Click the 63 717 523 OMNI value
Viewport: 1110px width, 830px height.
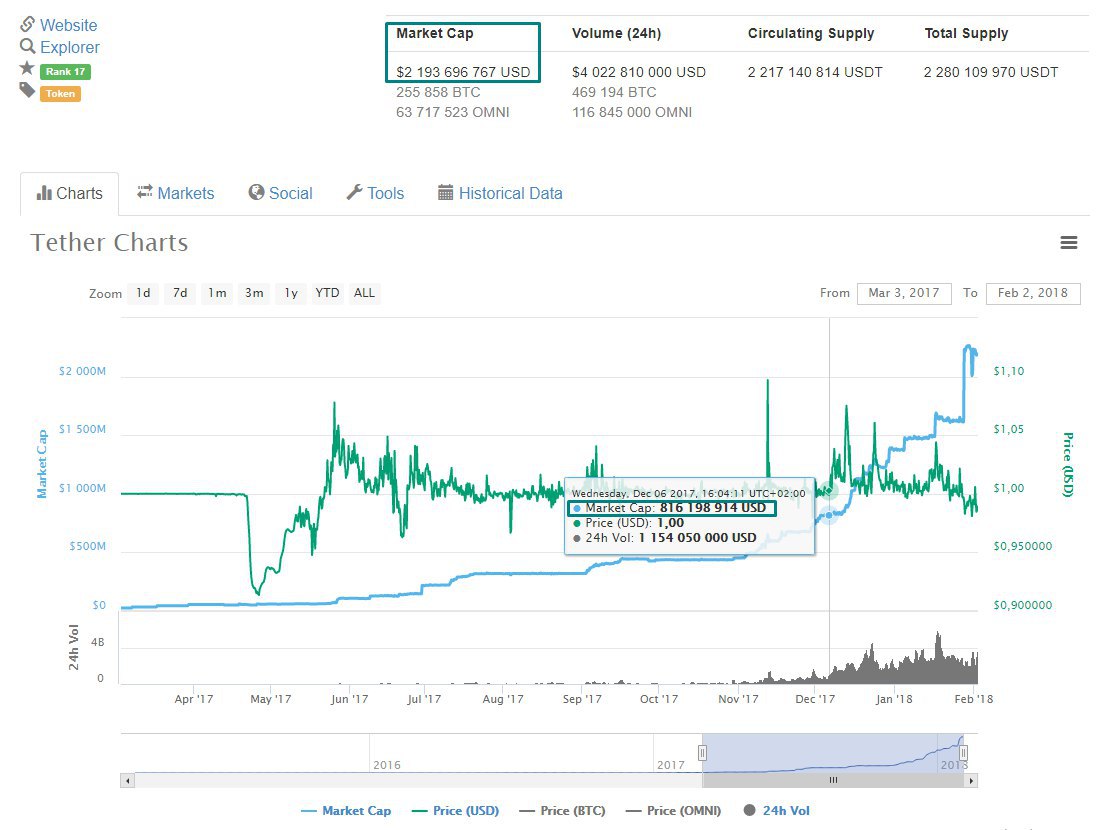[453, 112]
